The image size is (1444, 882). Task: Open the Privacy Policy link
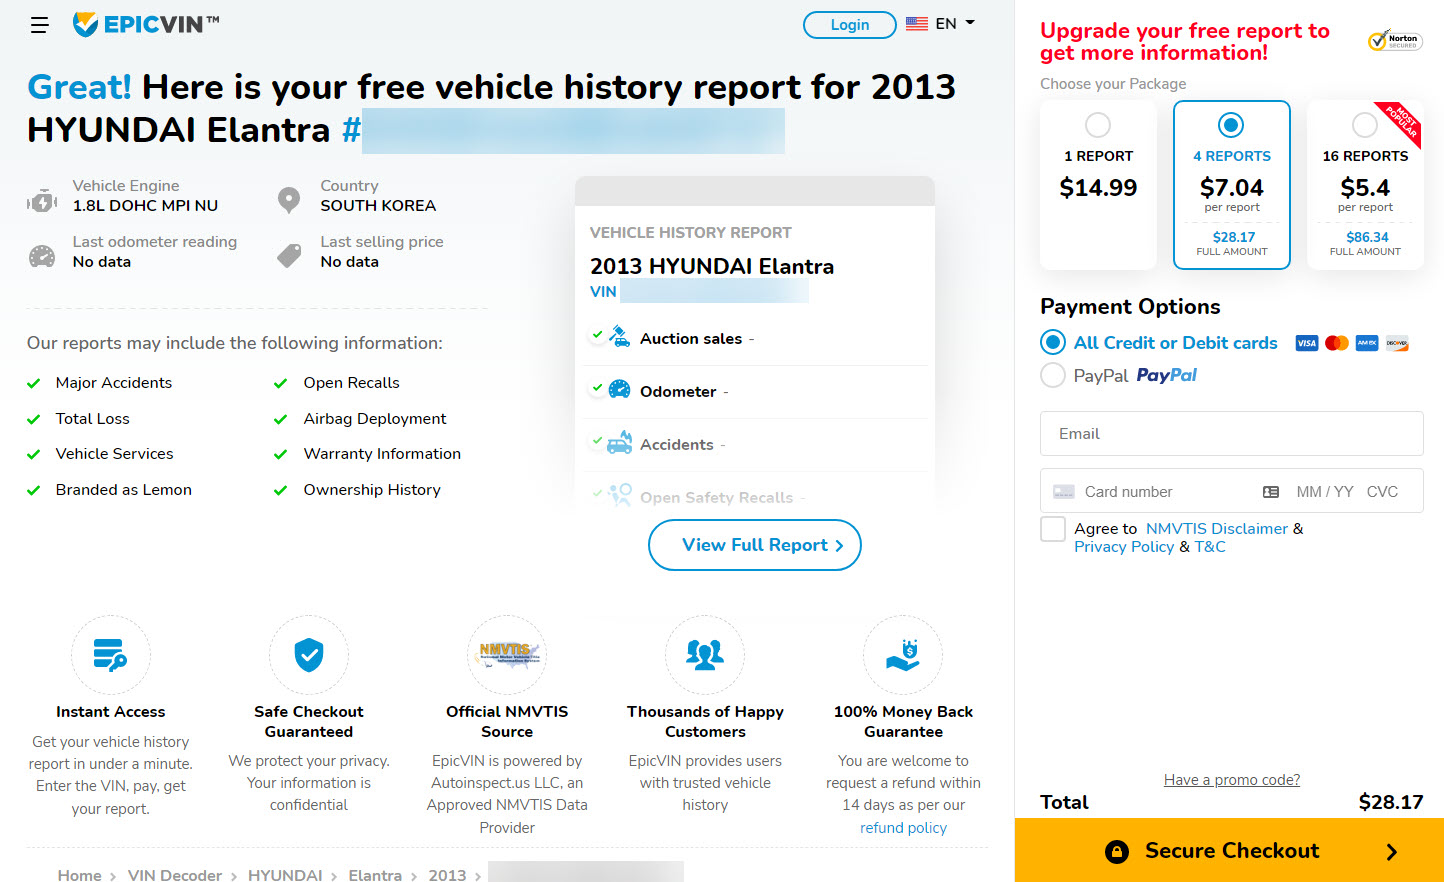click(1124, 546)
